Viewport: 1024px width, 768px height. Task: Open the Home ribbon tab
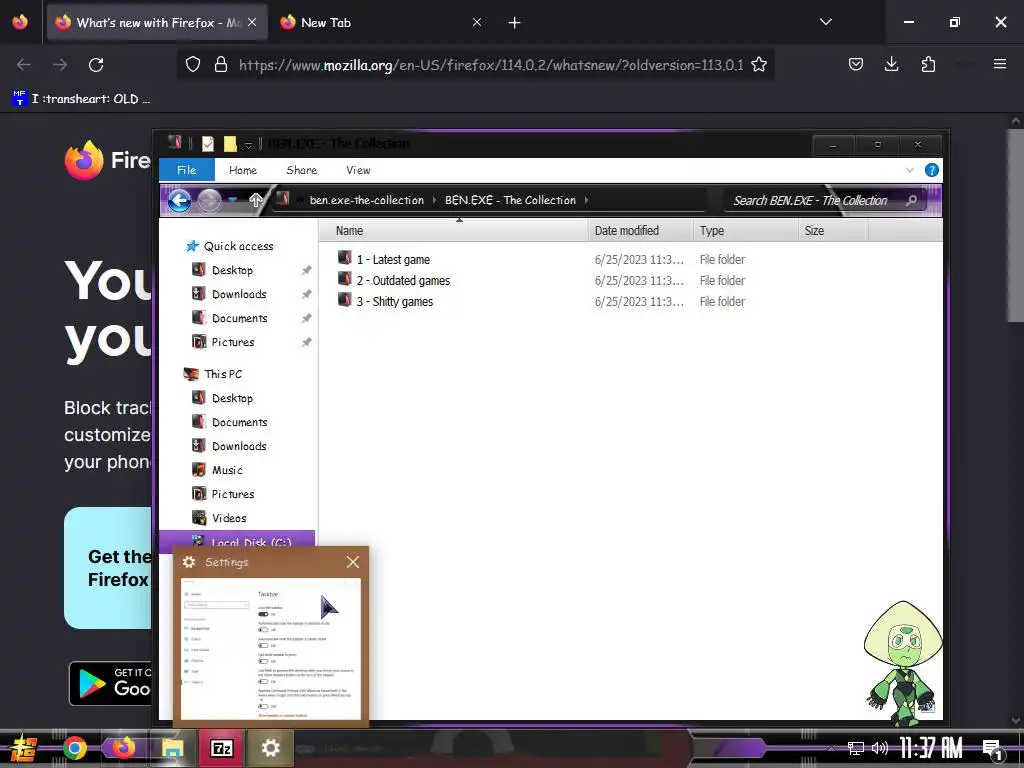point(243,170)
